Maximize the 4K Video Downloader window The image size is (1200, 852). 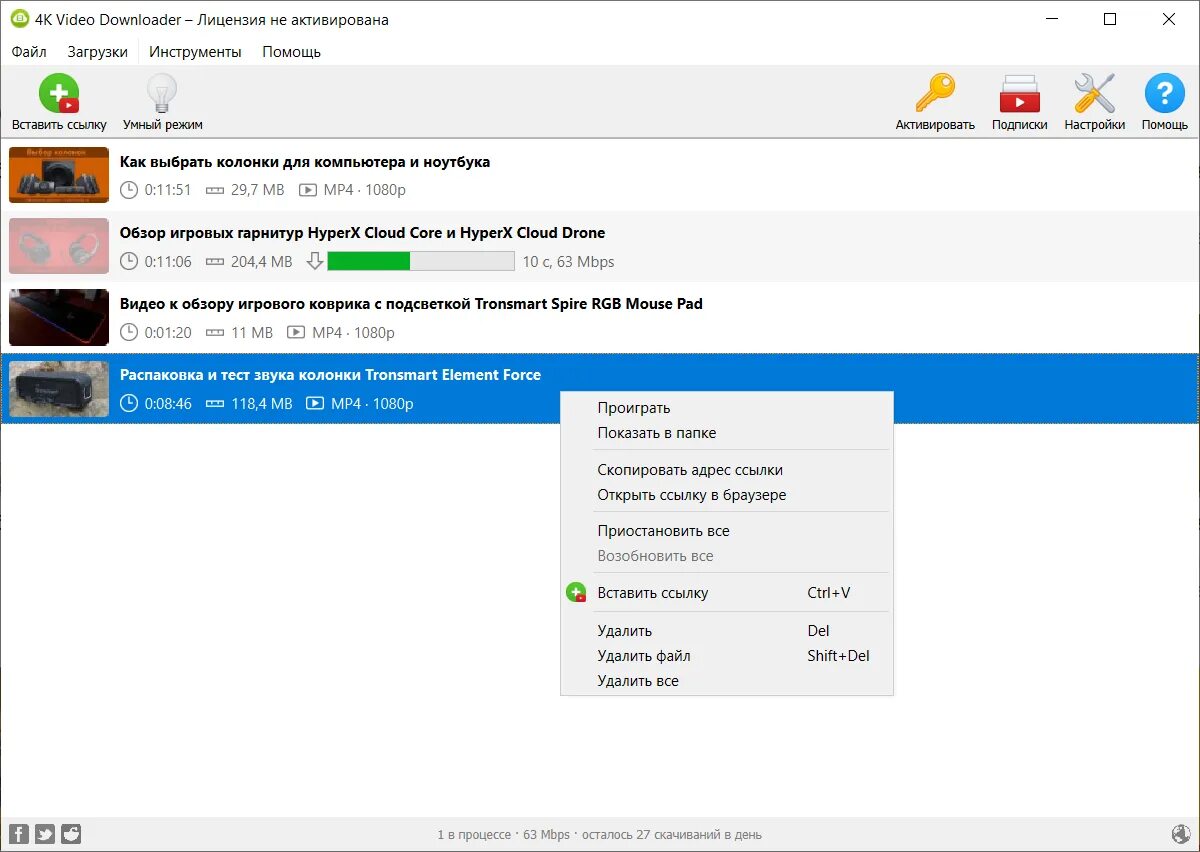(1110, 19)
